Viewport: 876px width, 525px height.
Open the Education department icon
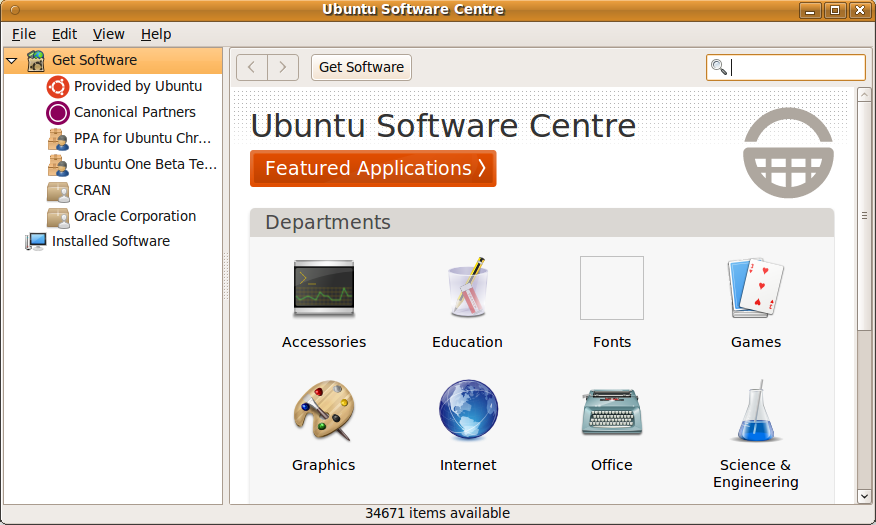(468, 287)
